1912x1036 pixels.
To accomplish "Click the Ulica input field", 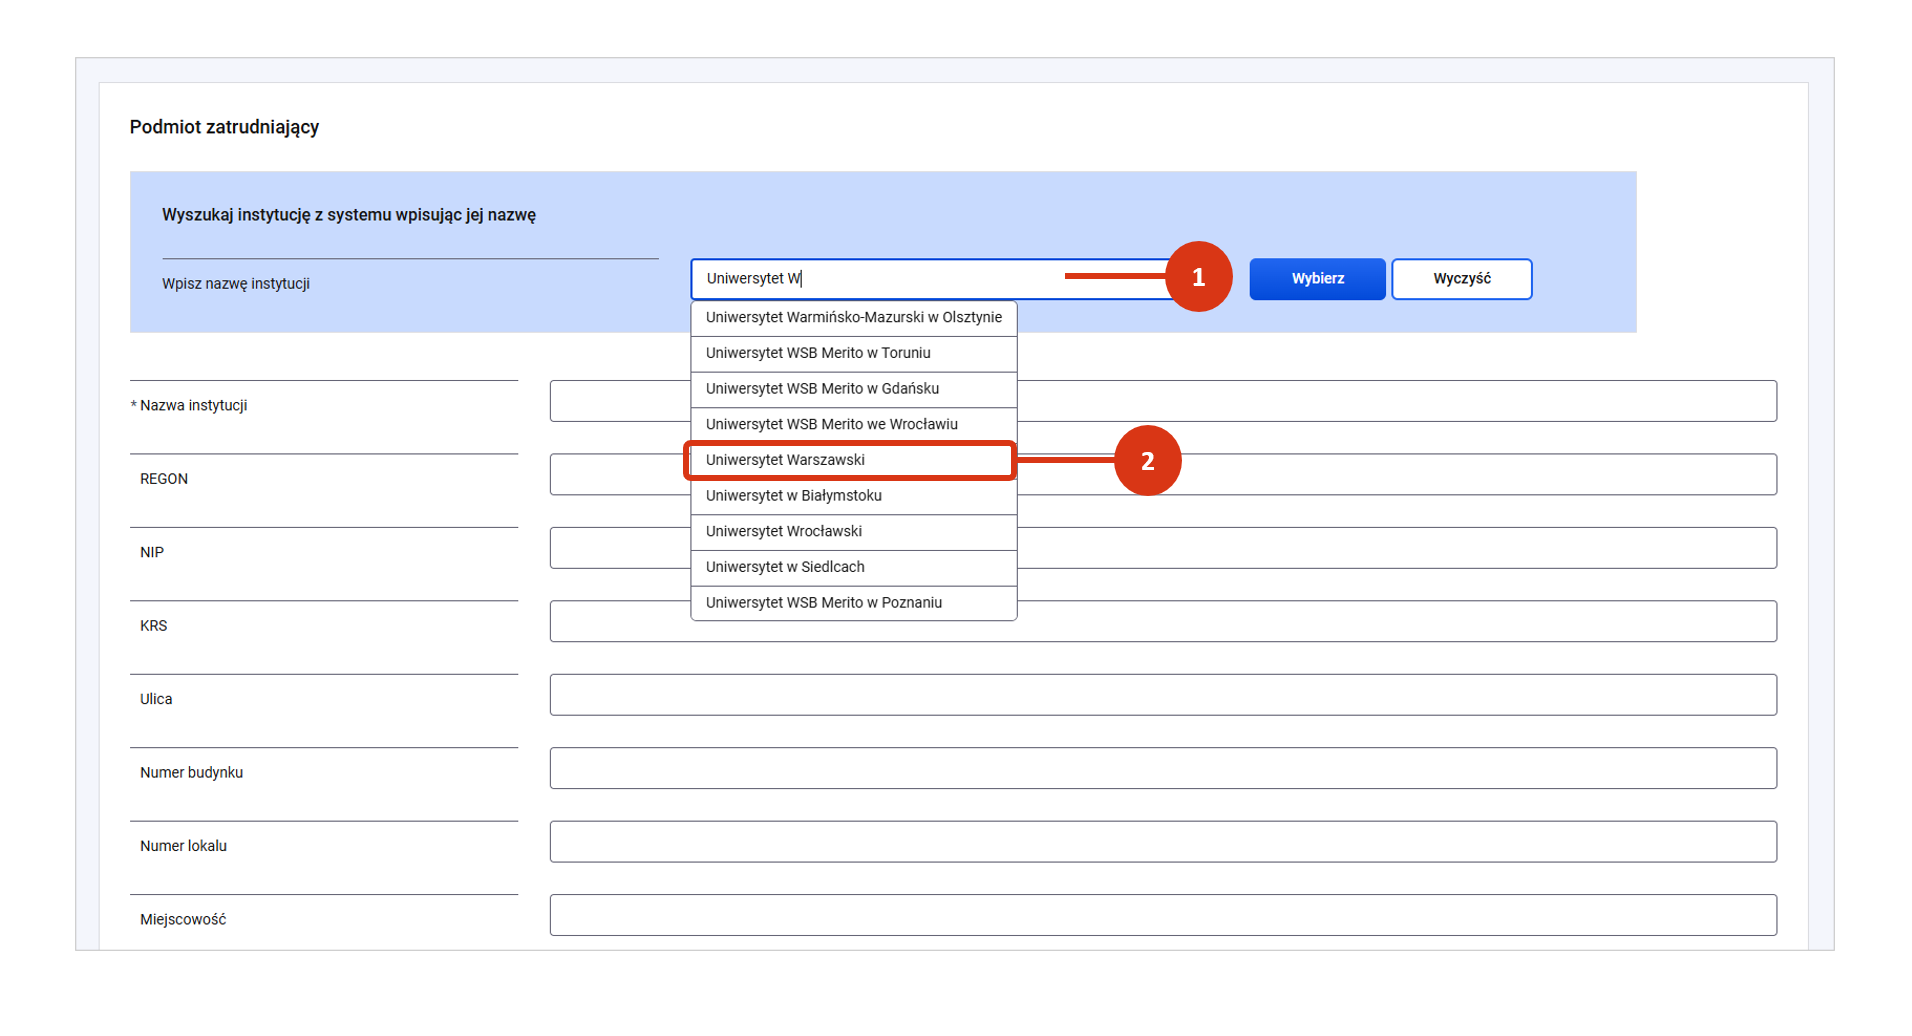I will pos(1162,695).
